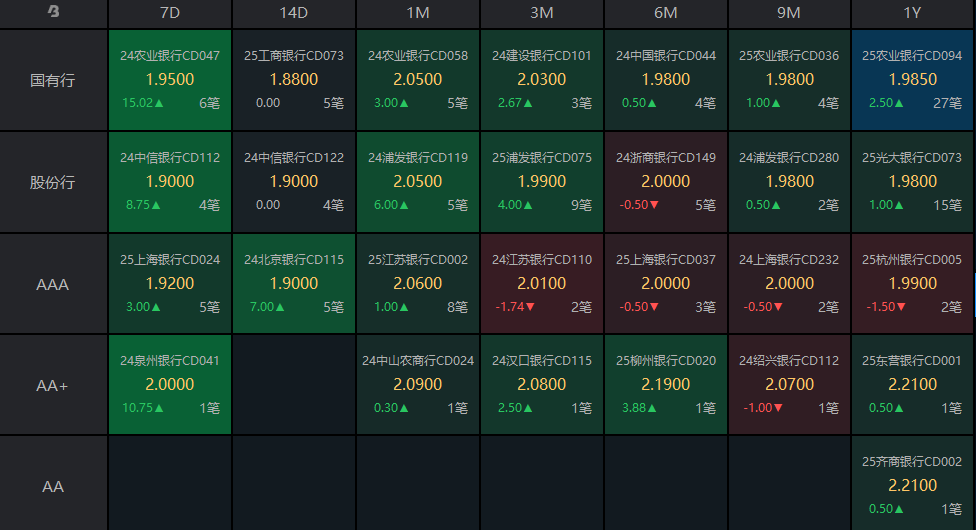Click the AA+ rating row label
976x530 pixels.
click(53, 386)
